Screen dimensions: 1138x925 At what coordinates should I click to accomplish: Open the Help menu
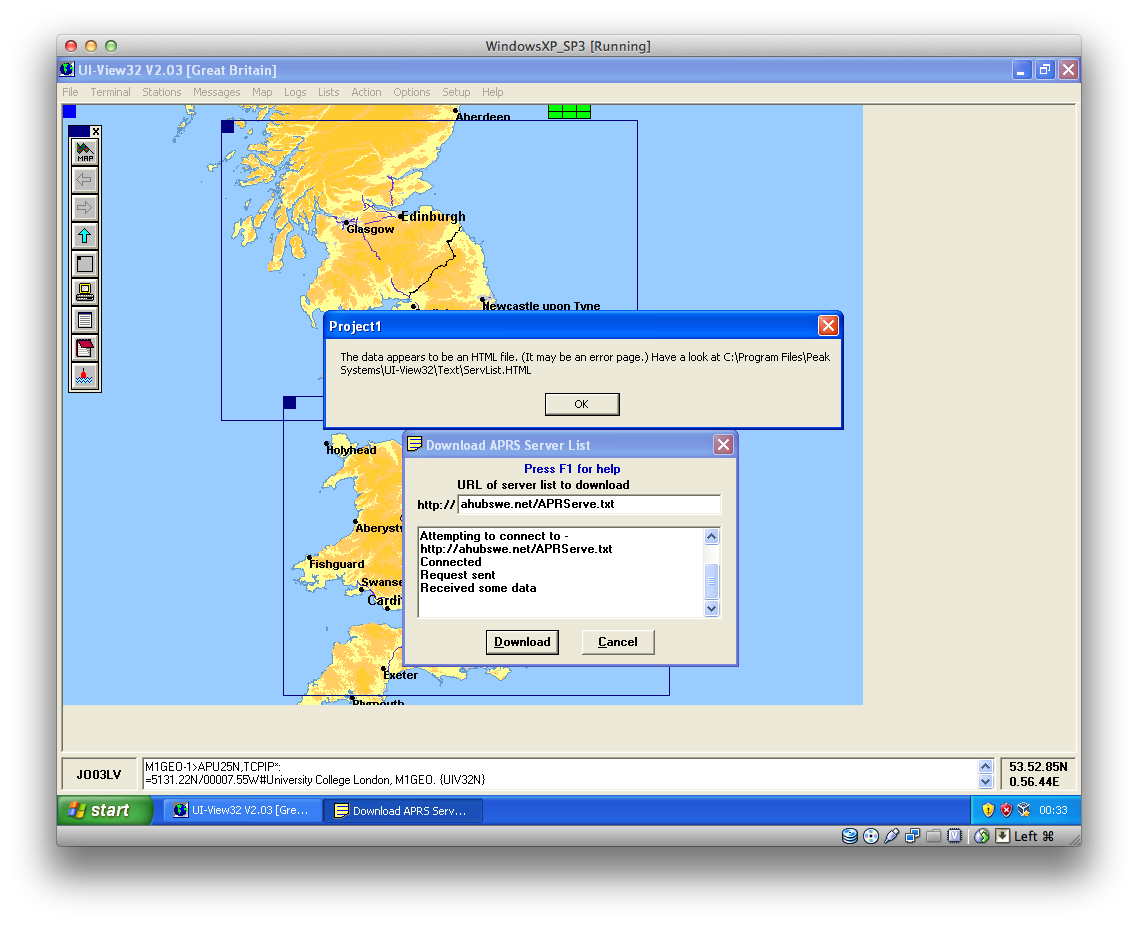click(x=493, y=92)
